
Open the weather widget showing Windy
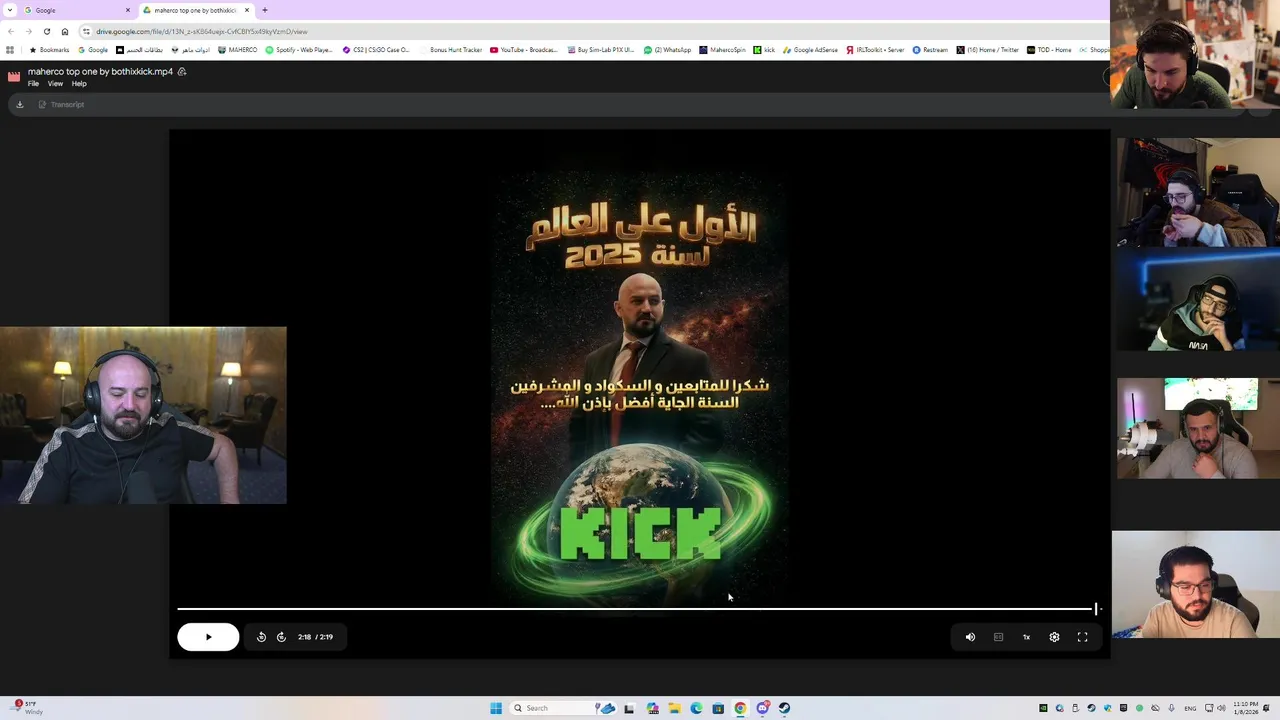(28, 708)
